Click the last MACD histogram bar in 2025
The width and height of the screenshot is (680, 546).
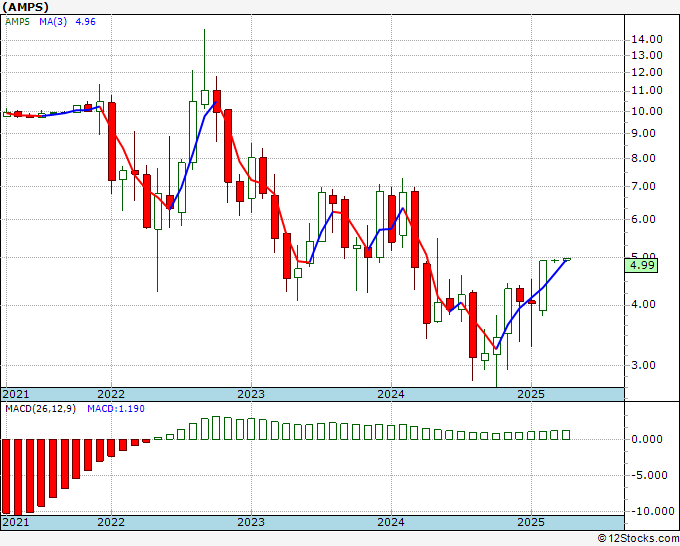566,435
